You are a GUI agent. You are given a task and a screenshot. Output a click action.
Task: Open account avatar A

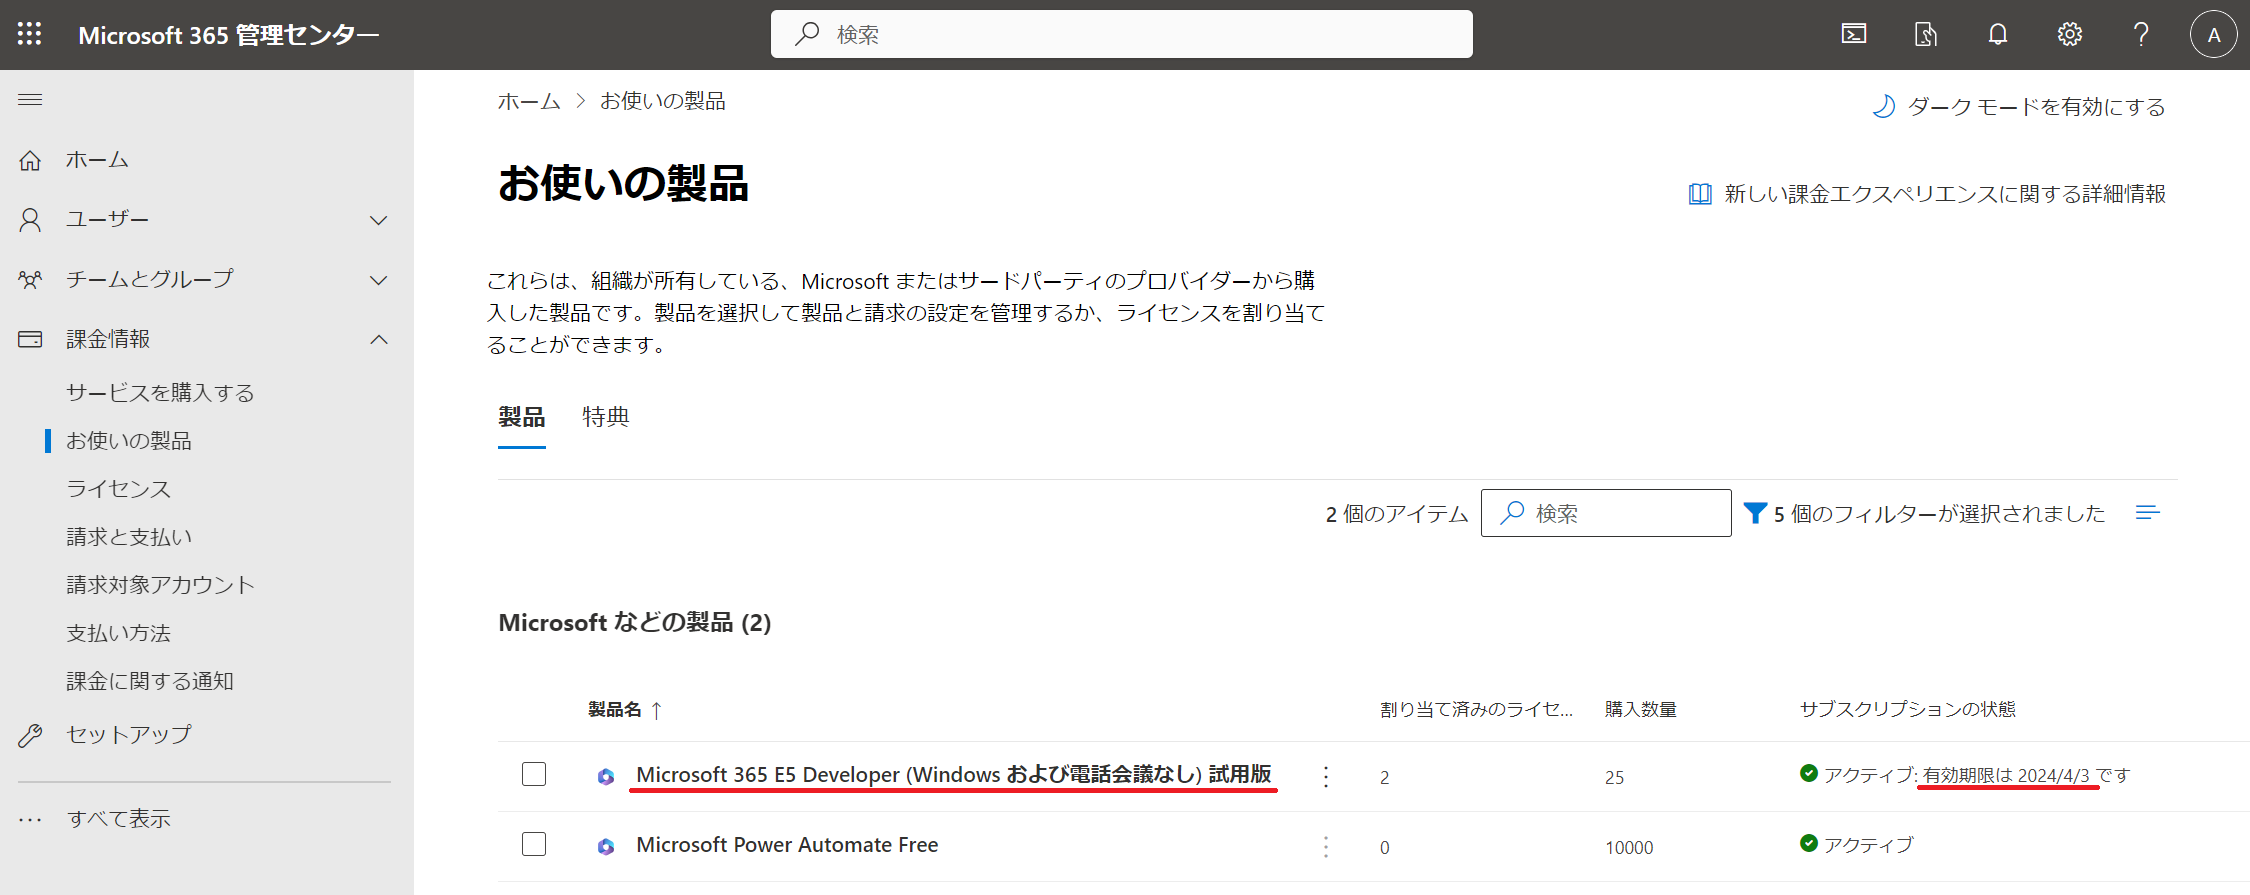2214,35
